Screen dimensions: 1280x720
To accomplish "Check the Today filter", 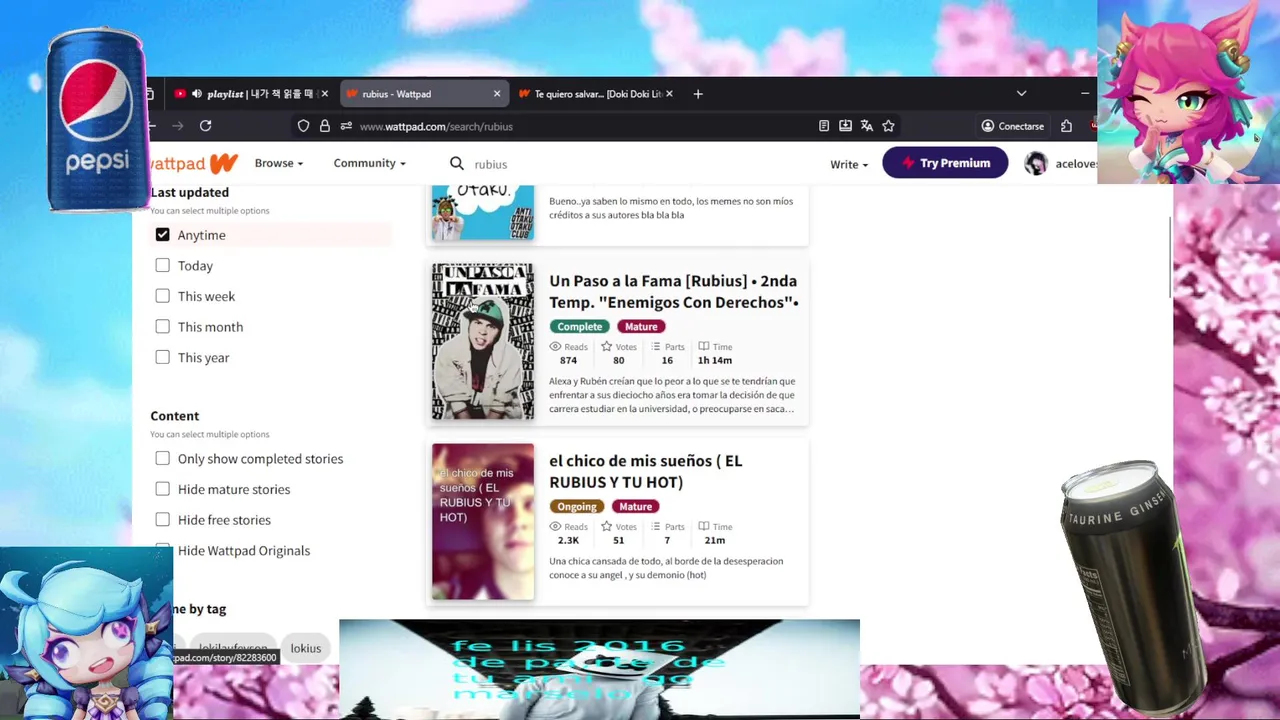I will coord(162,266).
